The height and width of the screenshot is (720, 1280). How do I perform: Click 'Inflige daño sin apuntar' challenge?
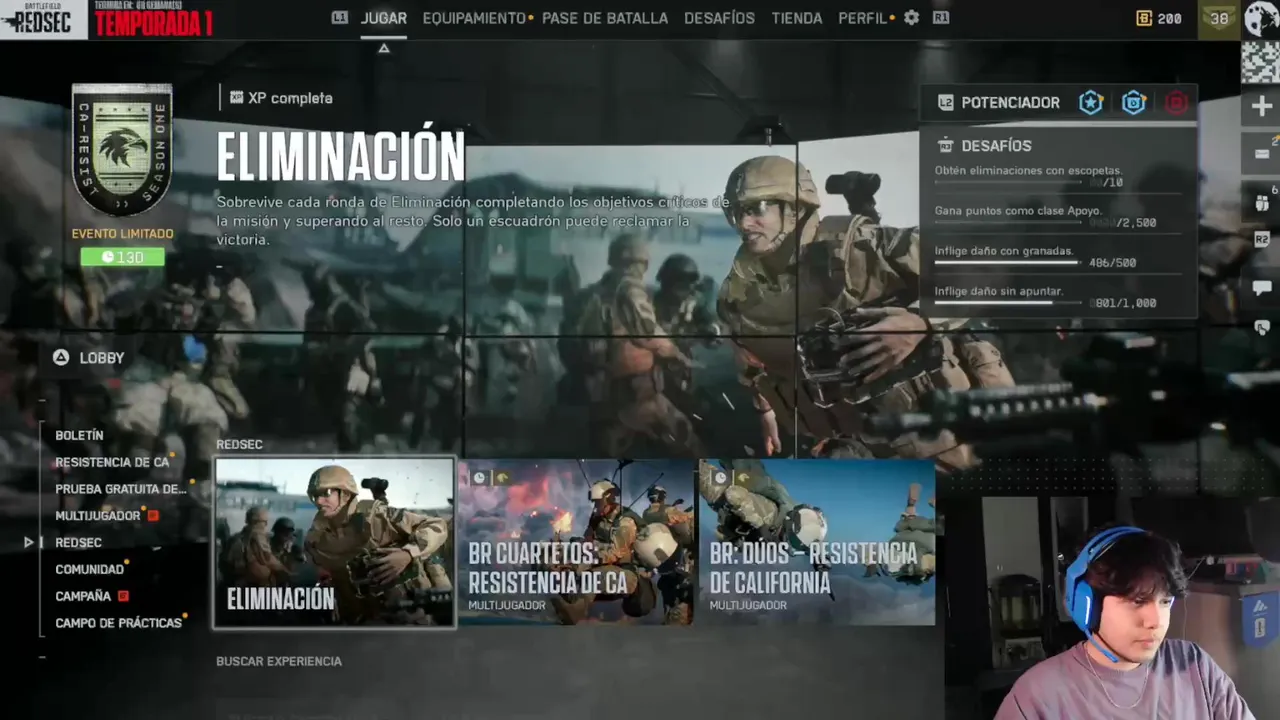[999, 291]
